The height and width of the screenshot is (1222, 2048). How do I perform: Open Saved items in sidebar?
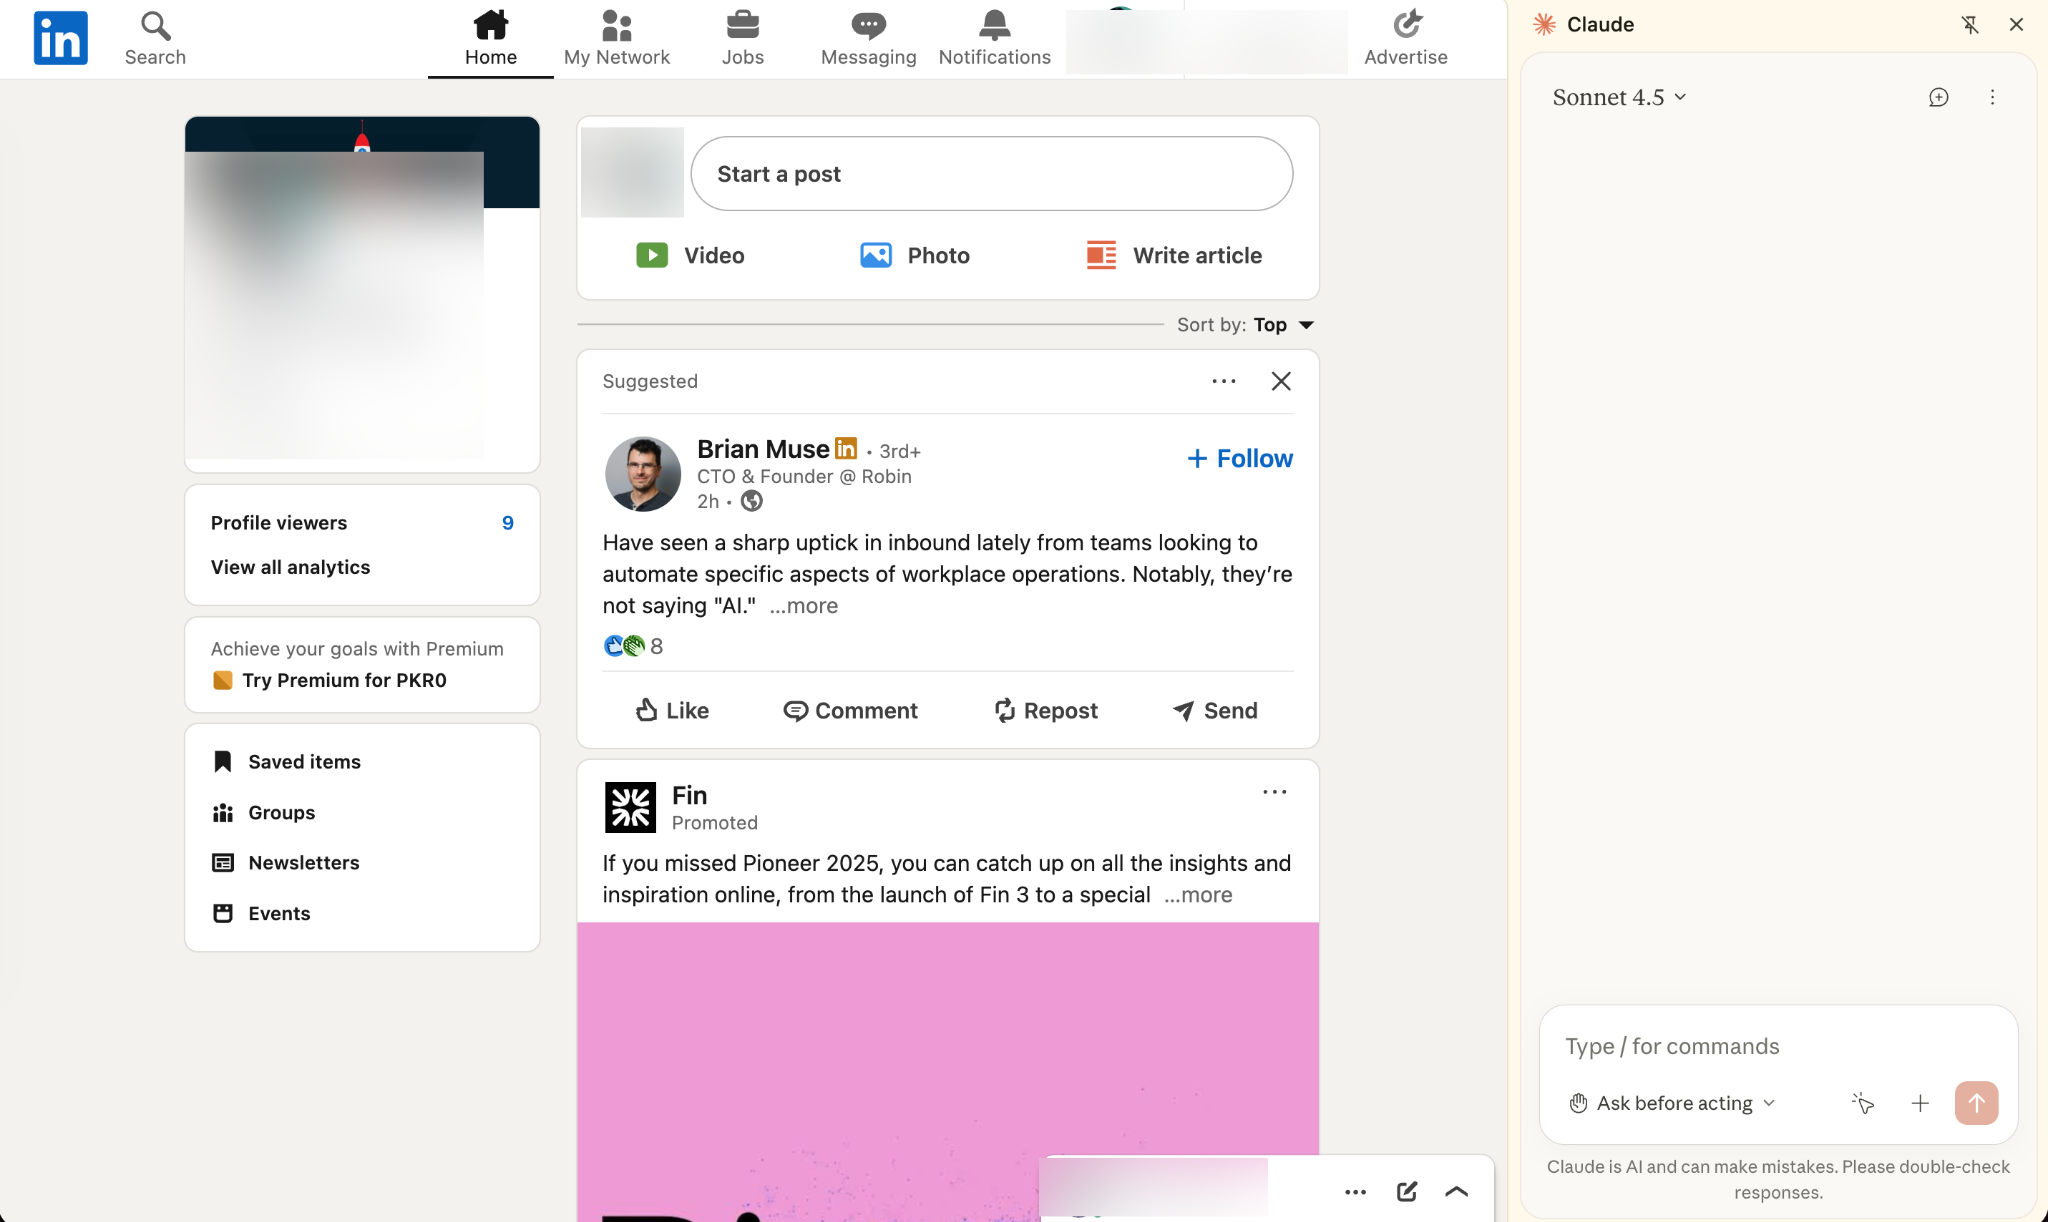(x=304, y=762)
